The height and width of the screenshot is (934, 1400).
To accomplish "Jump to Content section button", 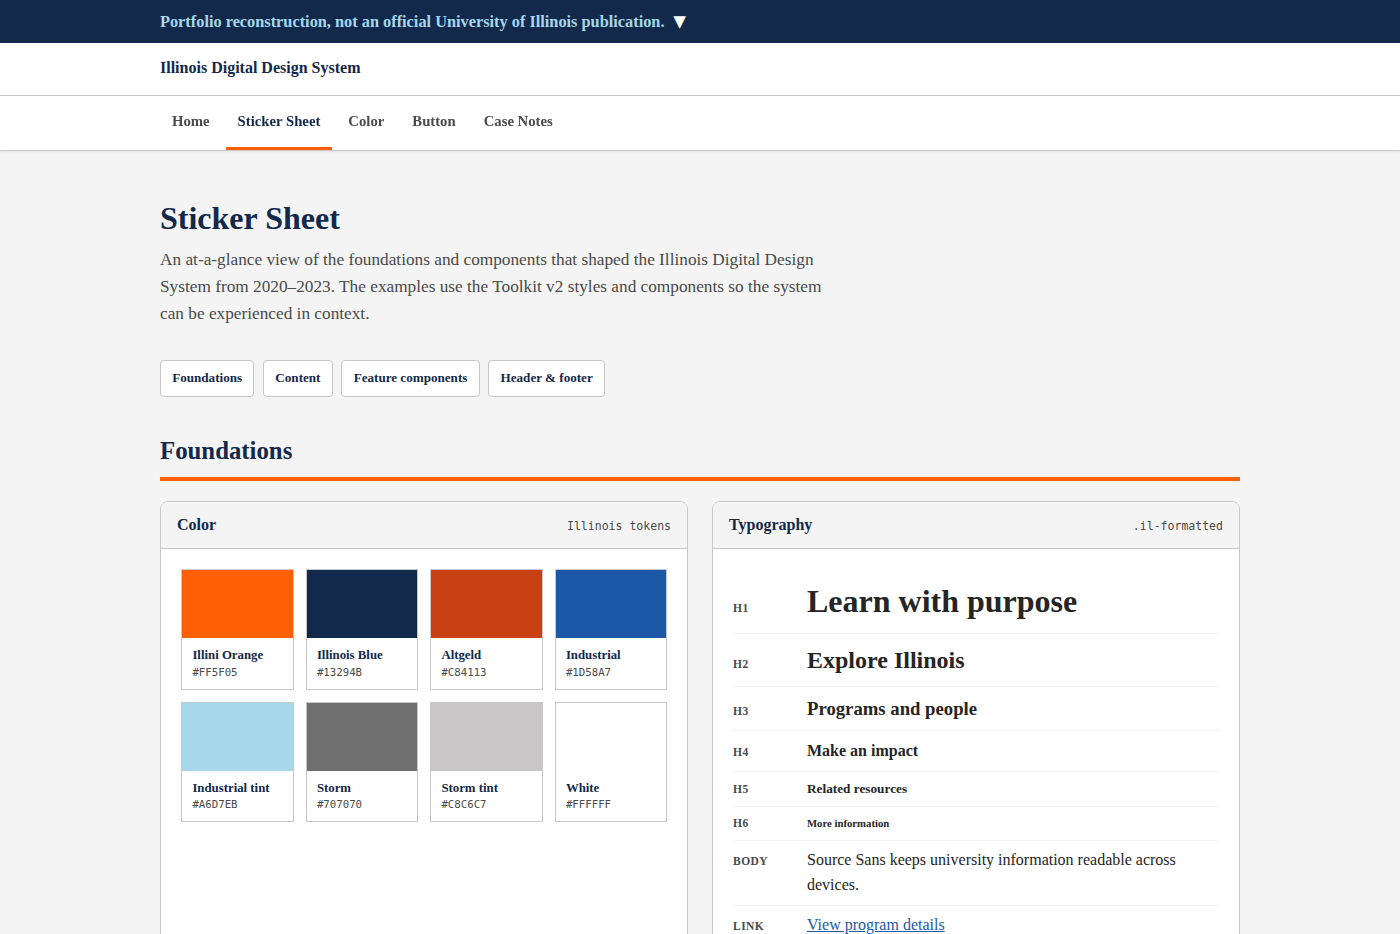I will [298, 378].
